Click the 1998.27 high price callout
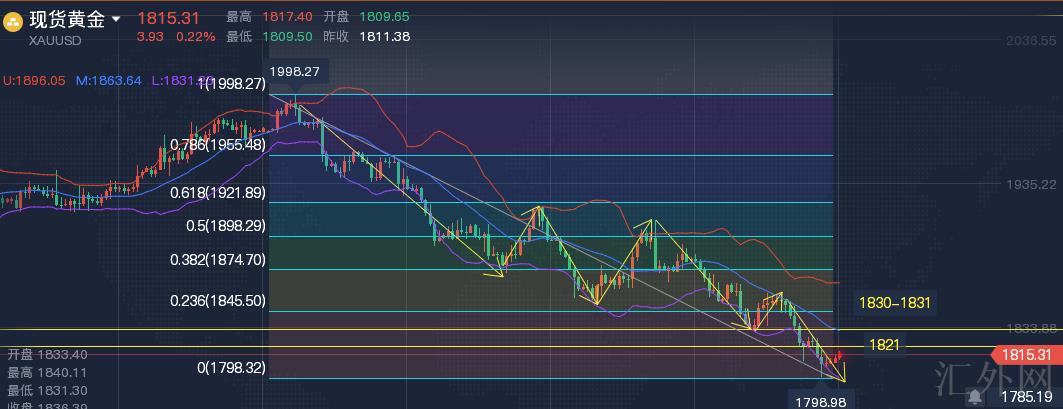The width and height of the screenshot is (1063, 409). point(294,72)
